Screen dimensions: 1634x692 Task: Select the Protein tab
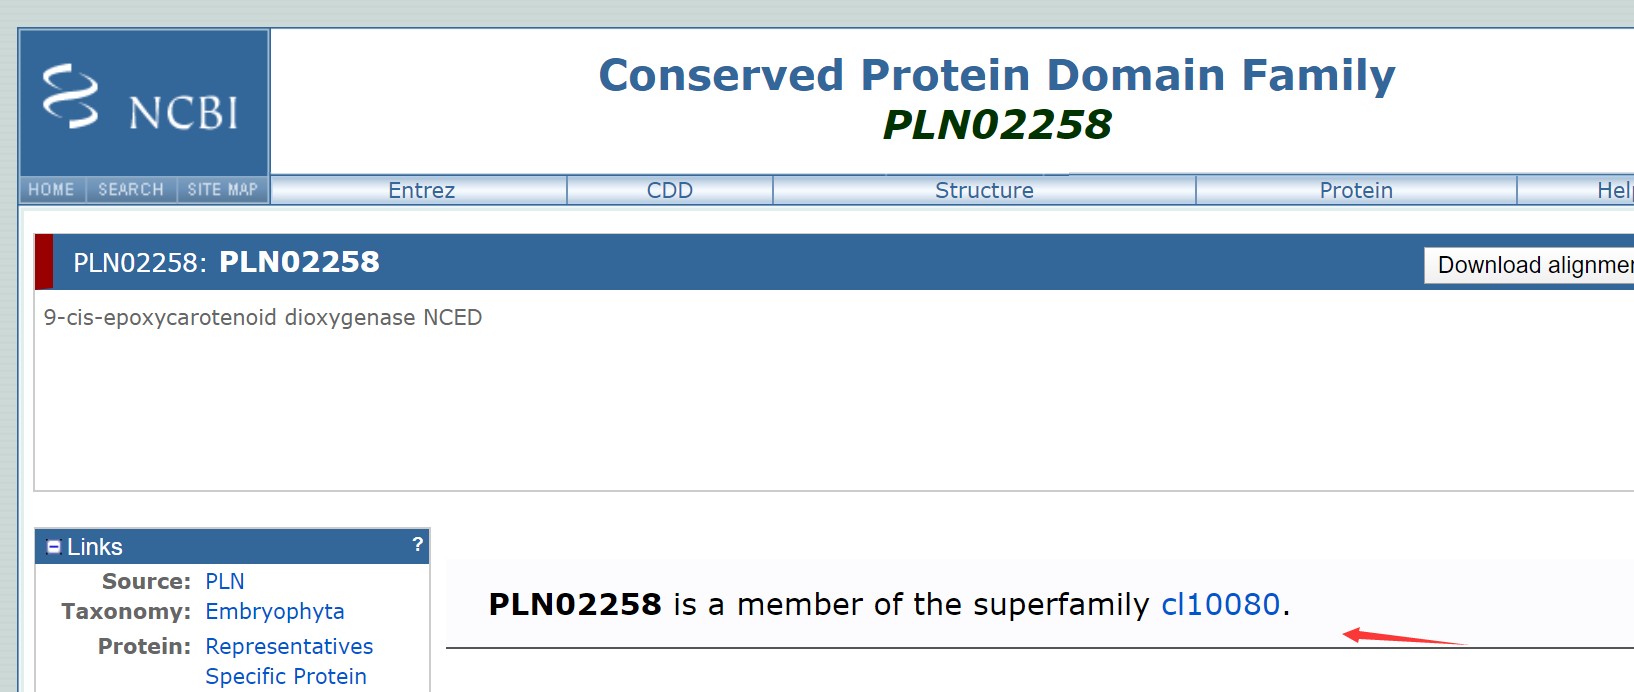1356,190
